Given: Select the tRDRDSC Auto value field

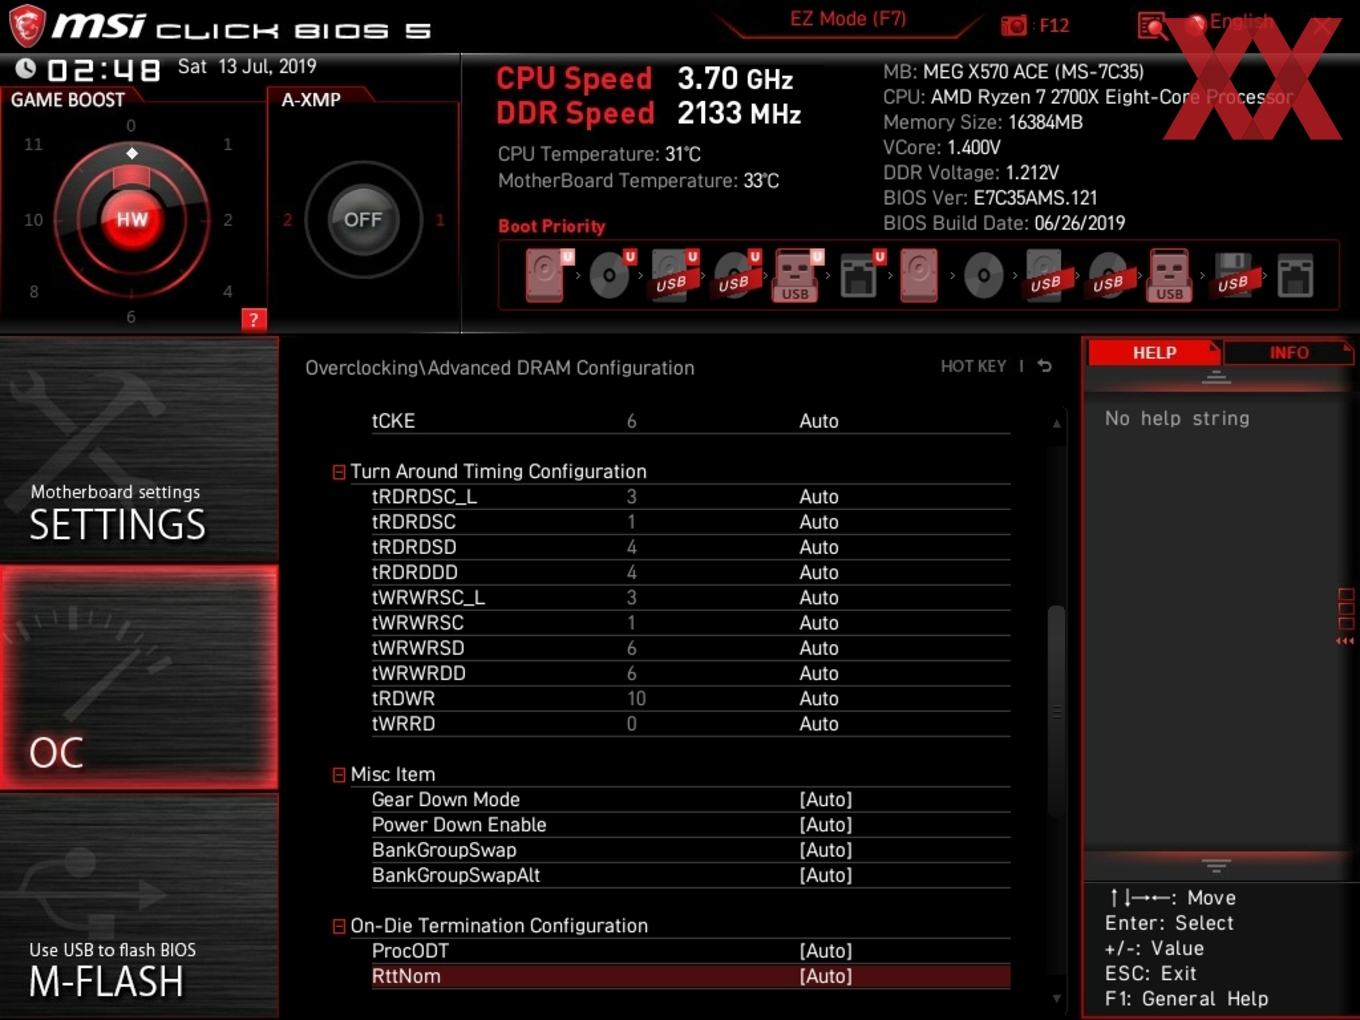Looking at the screenshot, I should tap(819, 522).
